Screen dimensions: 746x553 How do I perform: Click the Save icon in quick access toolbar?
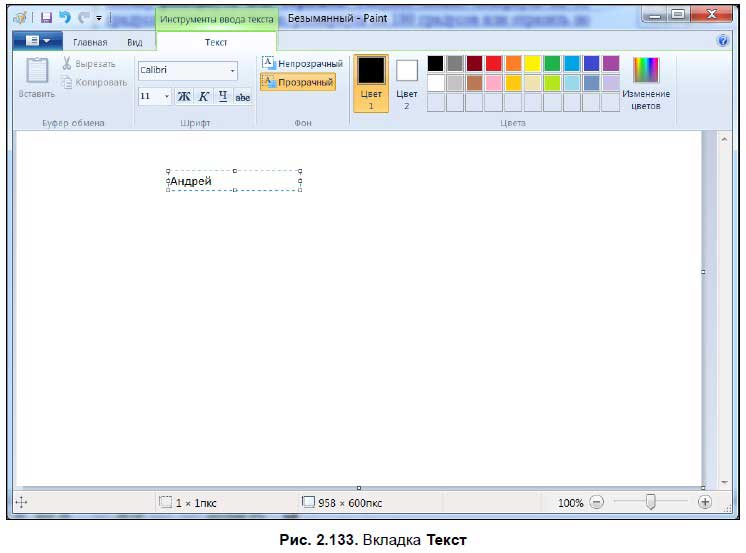tap(46, 17)
